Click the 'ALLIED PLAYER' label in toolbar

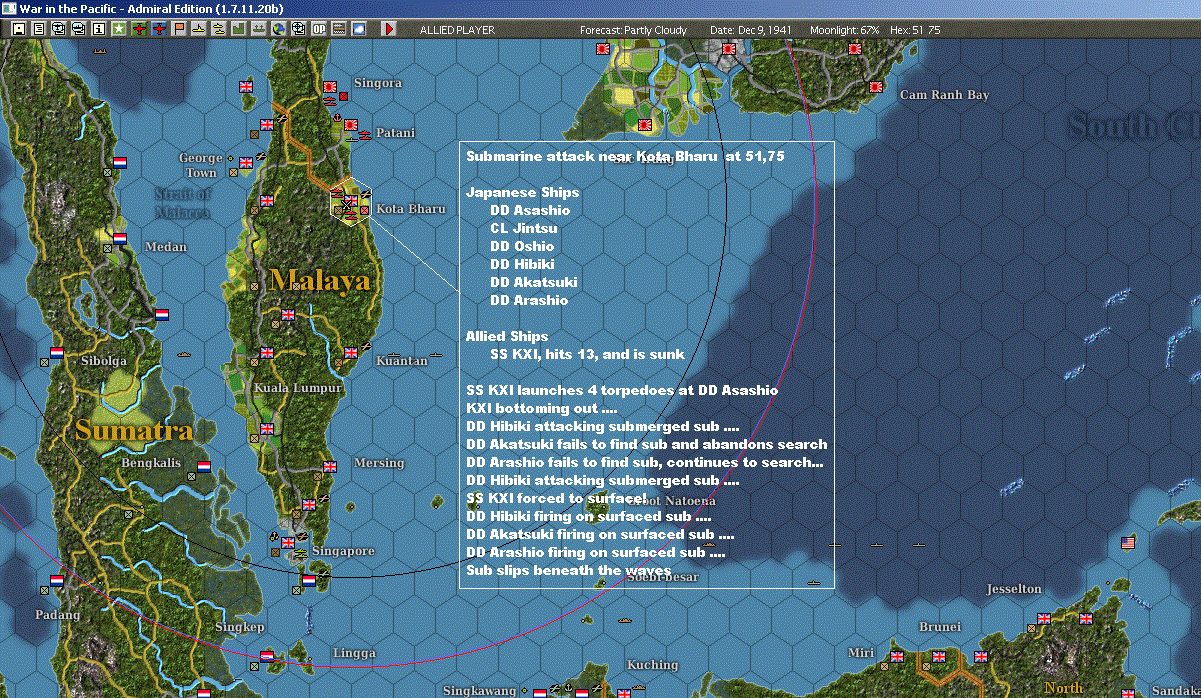[x=457, y=30]
